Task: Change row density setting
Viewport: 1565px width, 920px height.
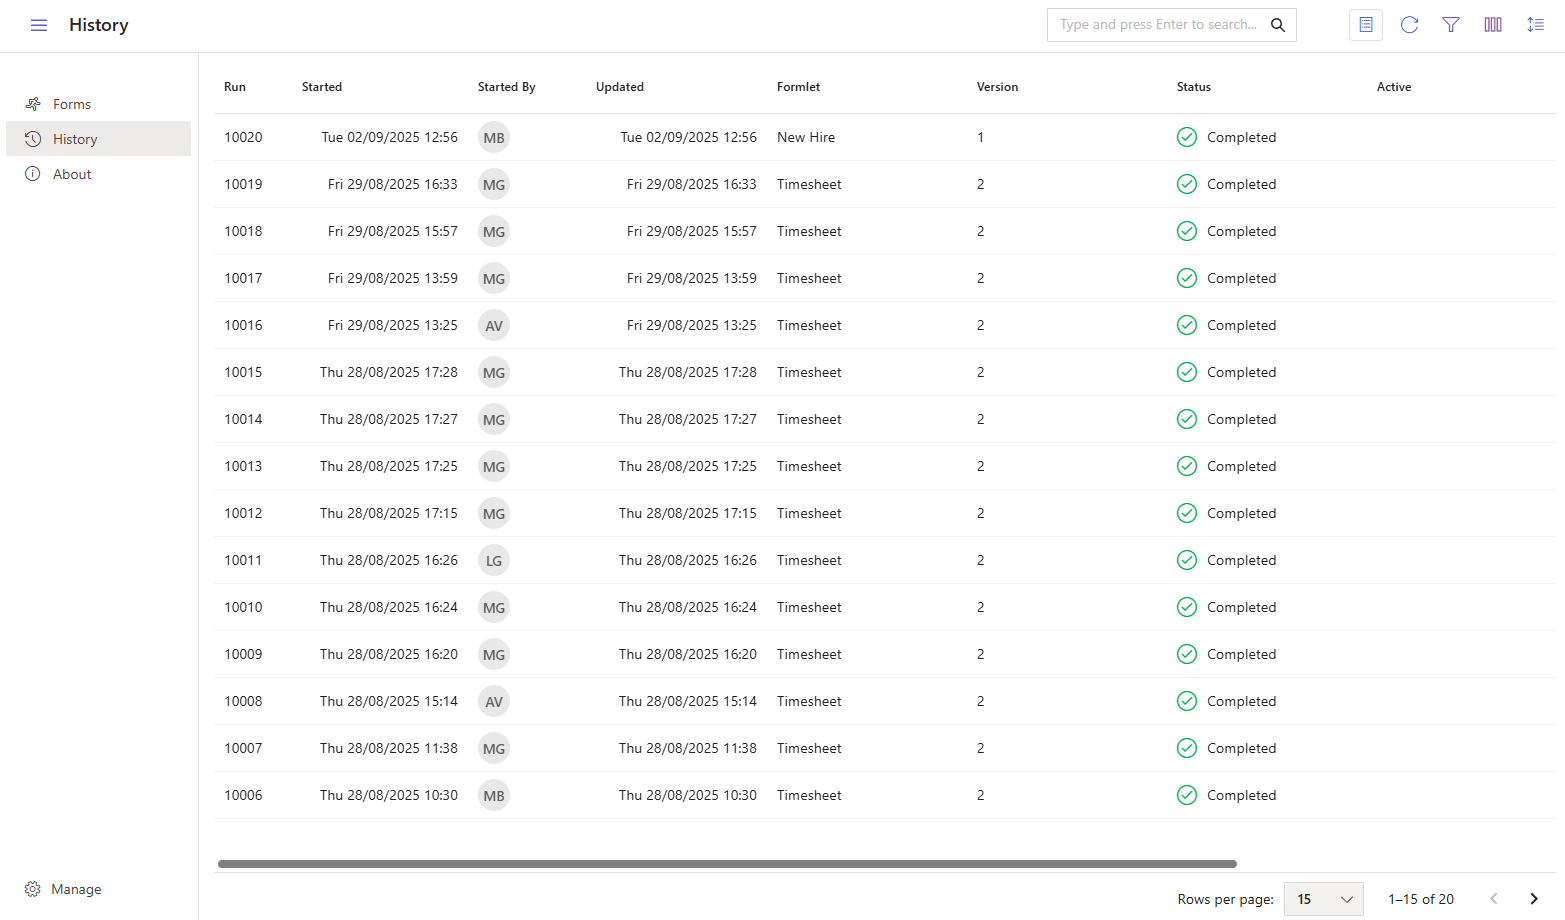Action: pos(1535,25)
